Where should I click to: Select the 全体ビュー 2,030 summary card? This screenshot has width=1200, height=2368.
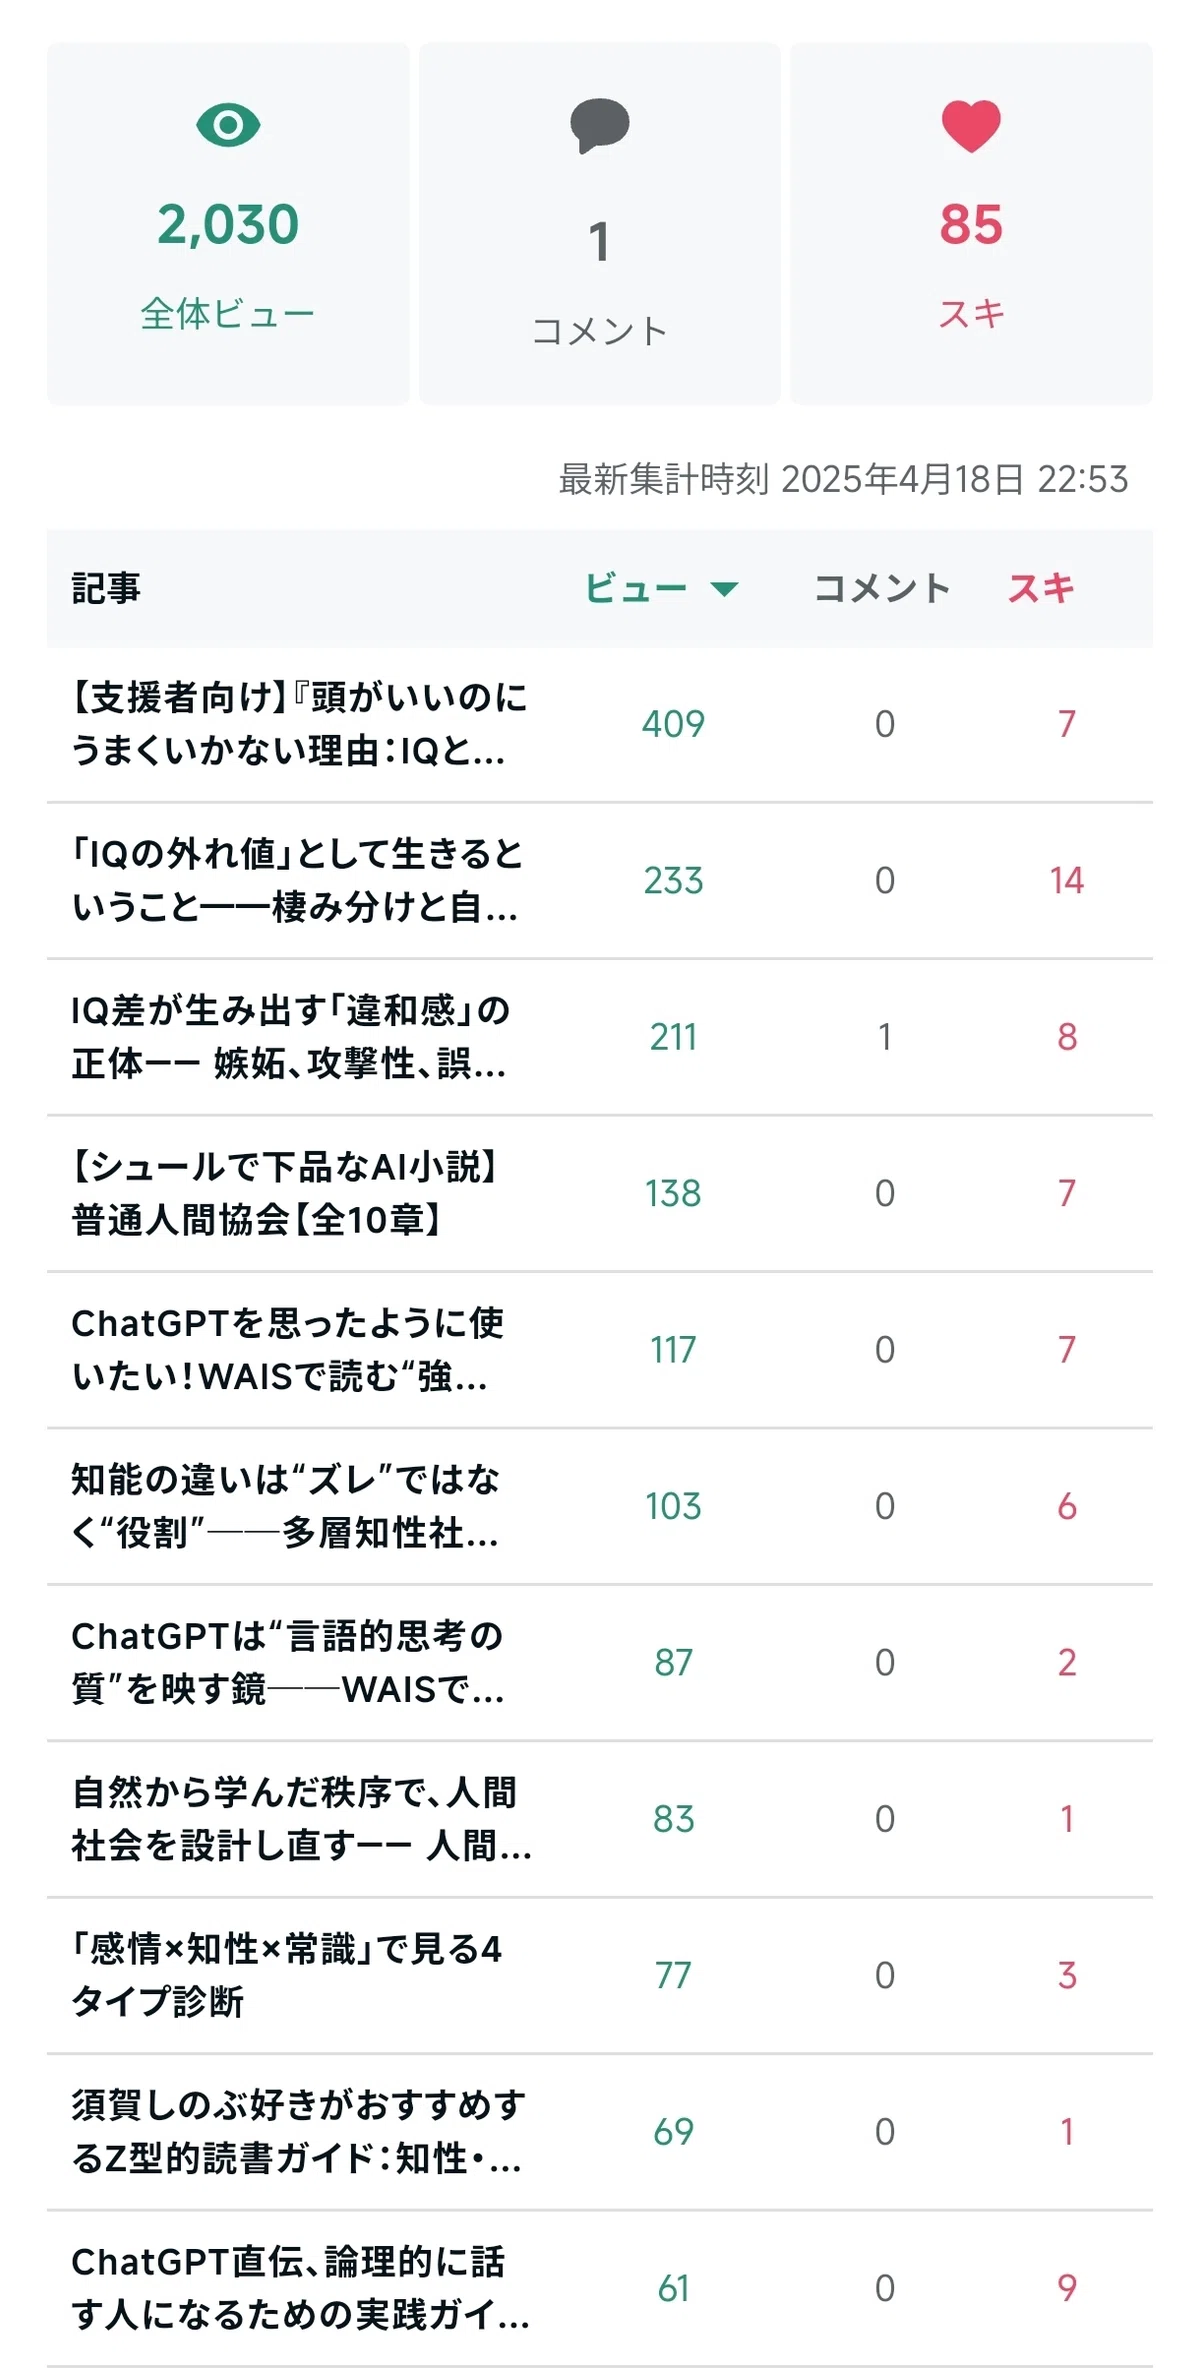(228, 223)
